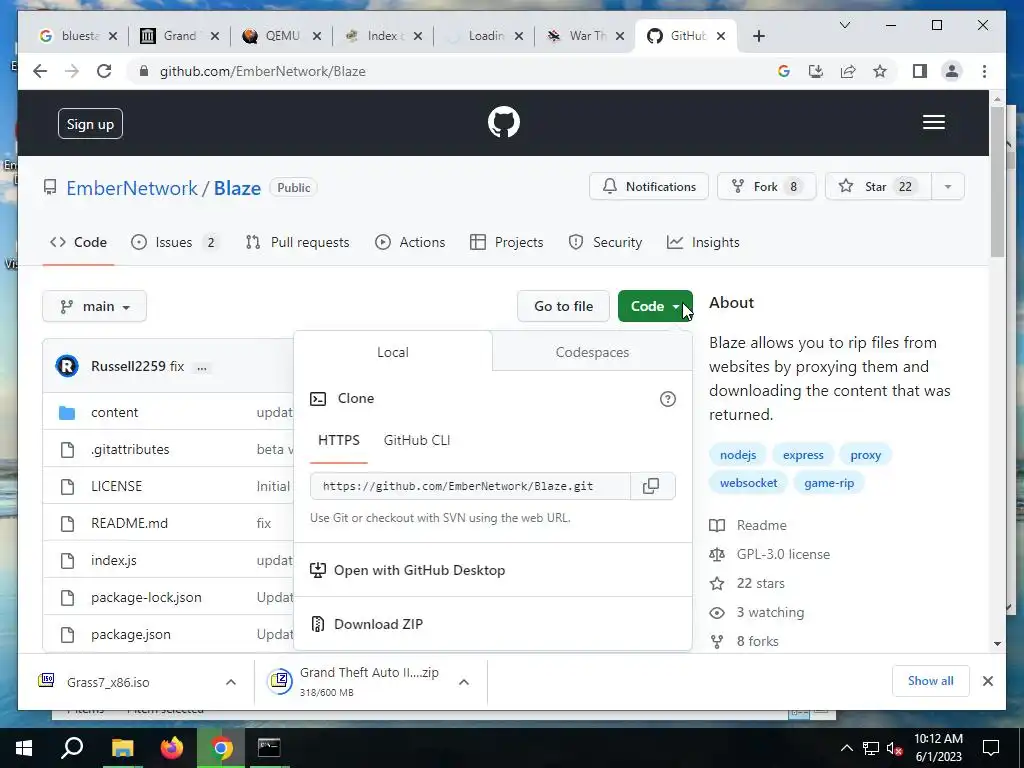The image size is (1024, 768).
Task: Click the Russell2259 avatar
Action: tap(67, 366)
